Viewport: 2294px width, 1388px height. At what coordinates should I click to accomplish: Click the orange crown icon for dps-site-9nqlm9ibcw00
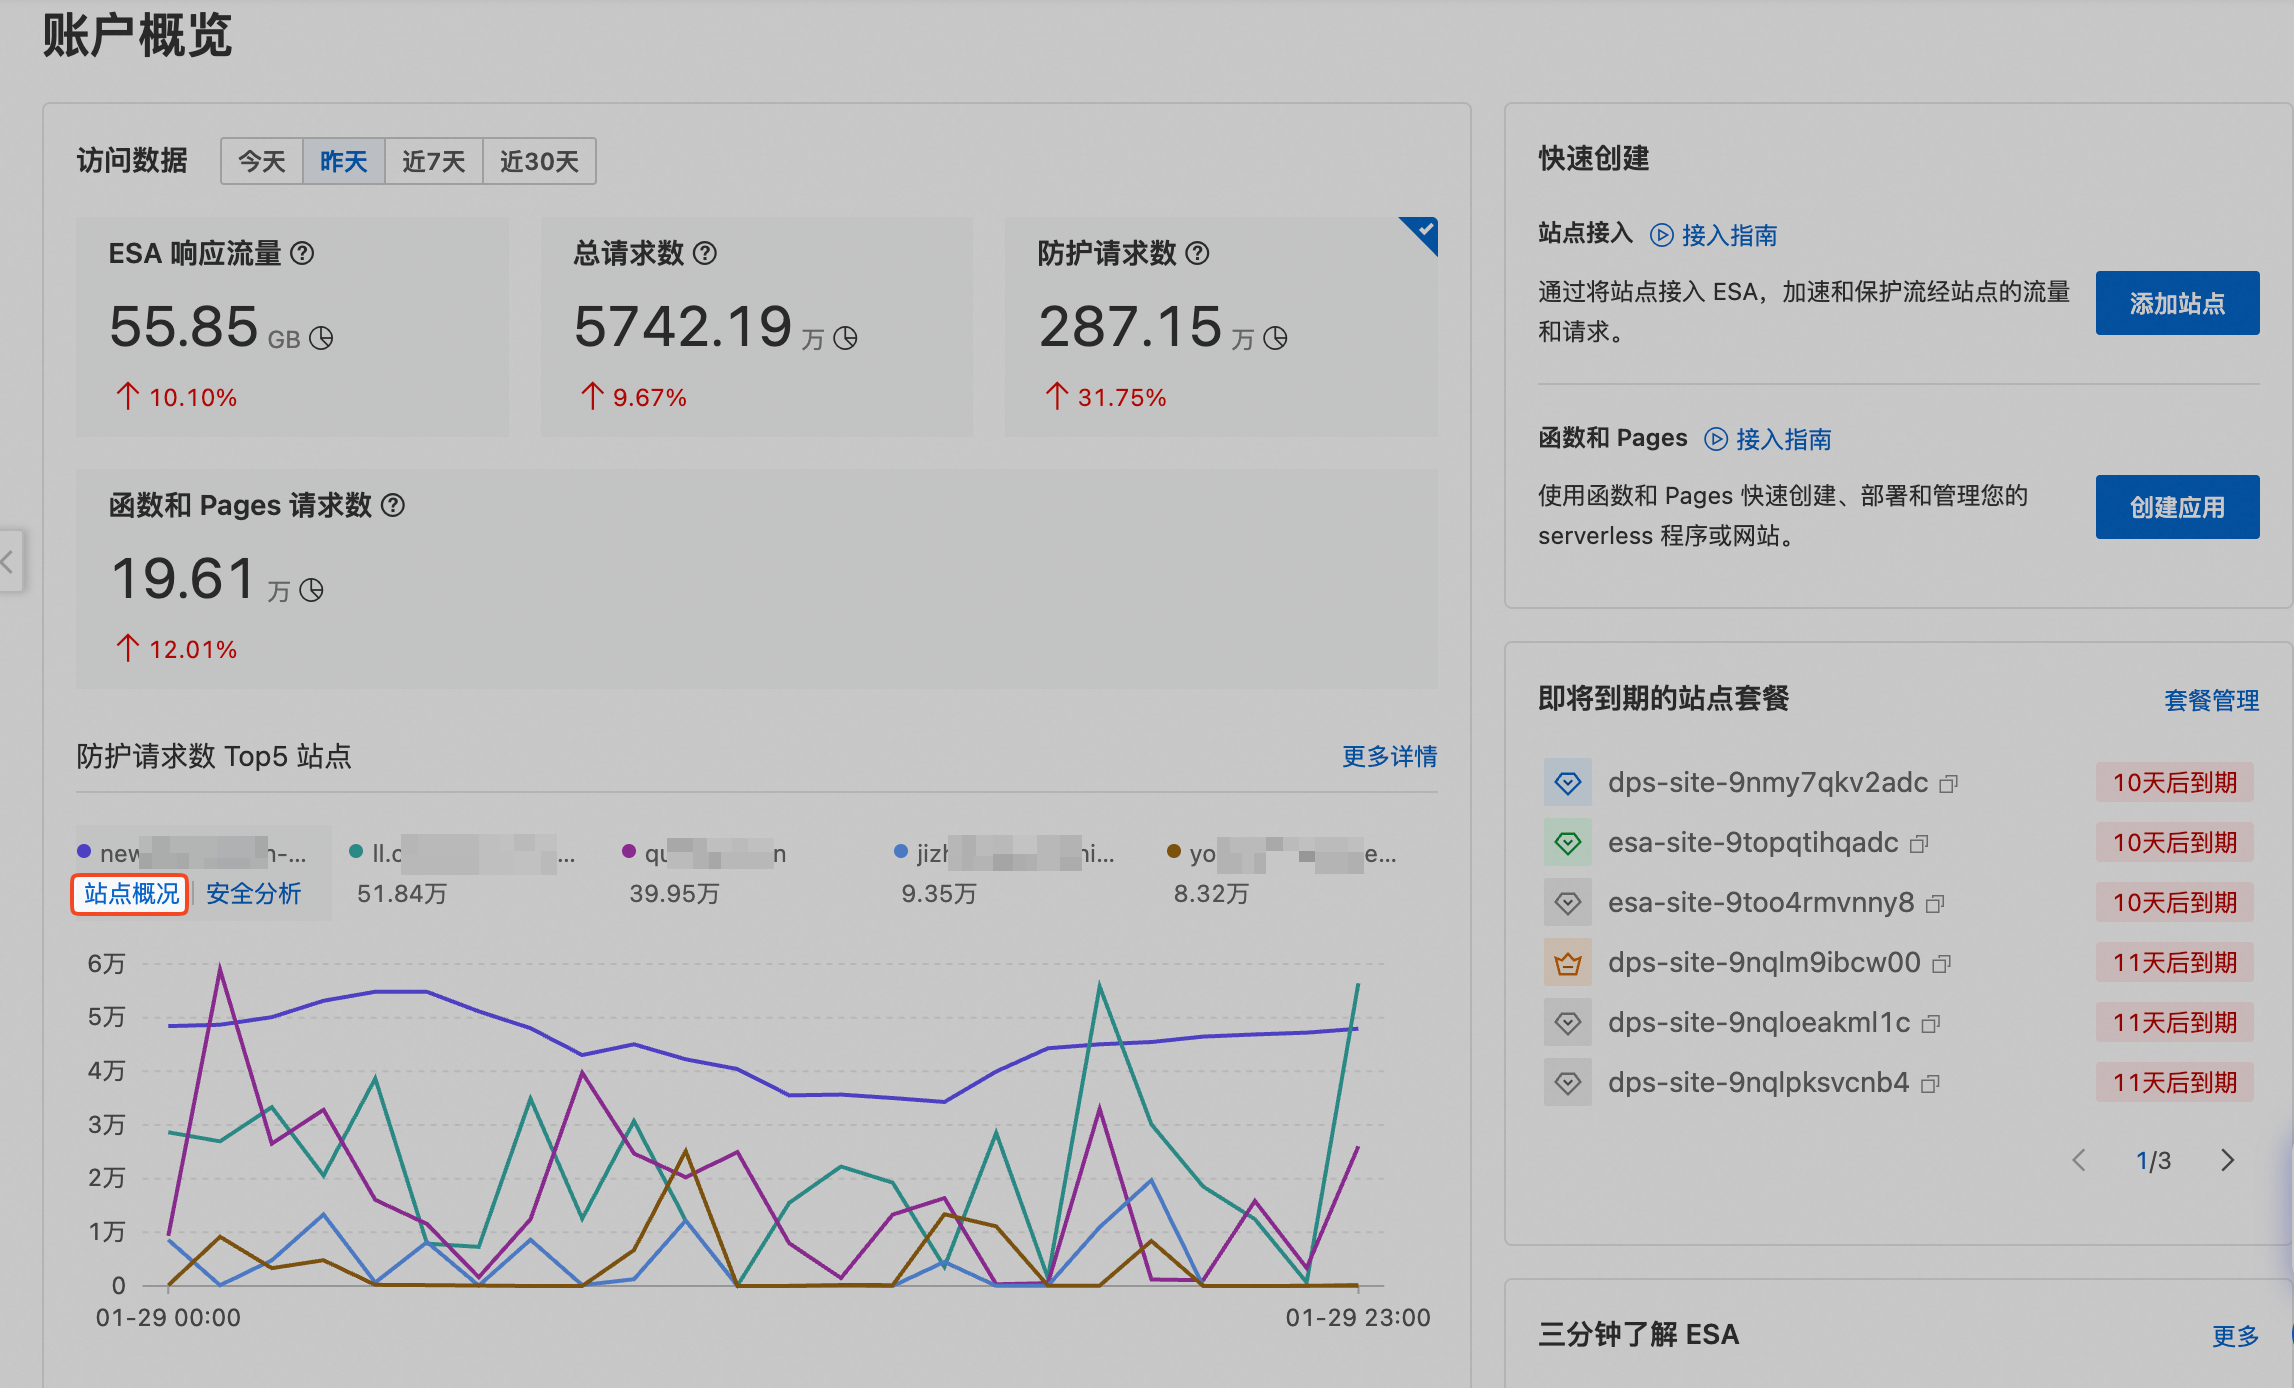click(x=1567, y=963)
